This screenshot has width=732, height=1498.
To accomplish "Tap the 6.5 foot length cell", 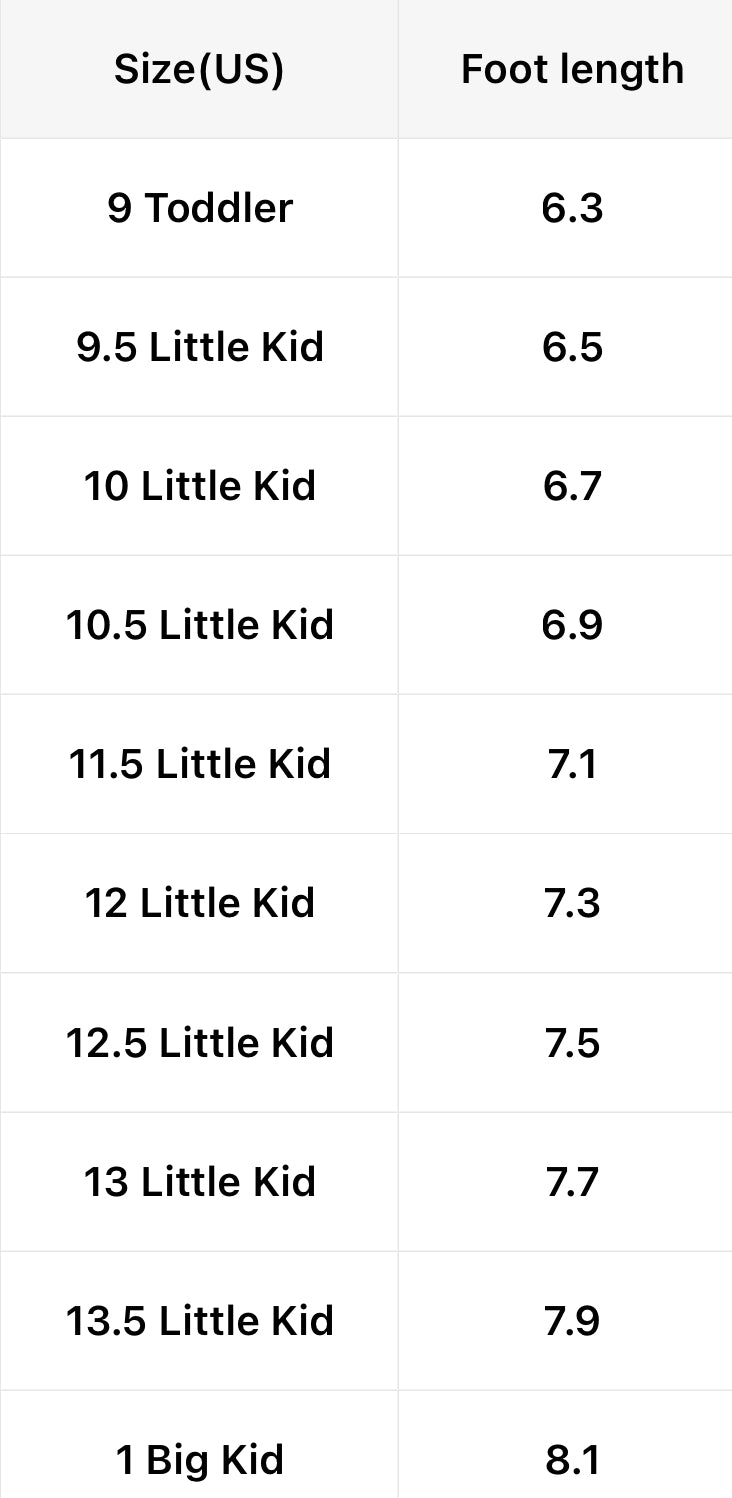I will pos(572,347).
